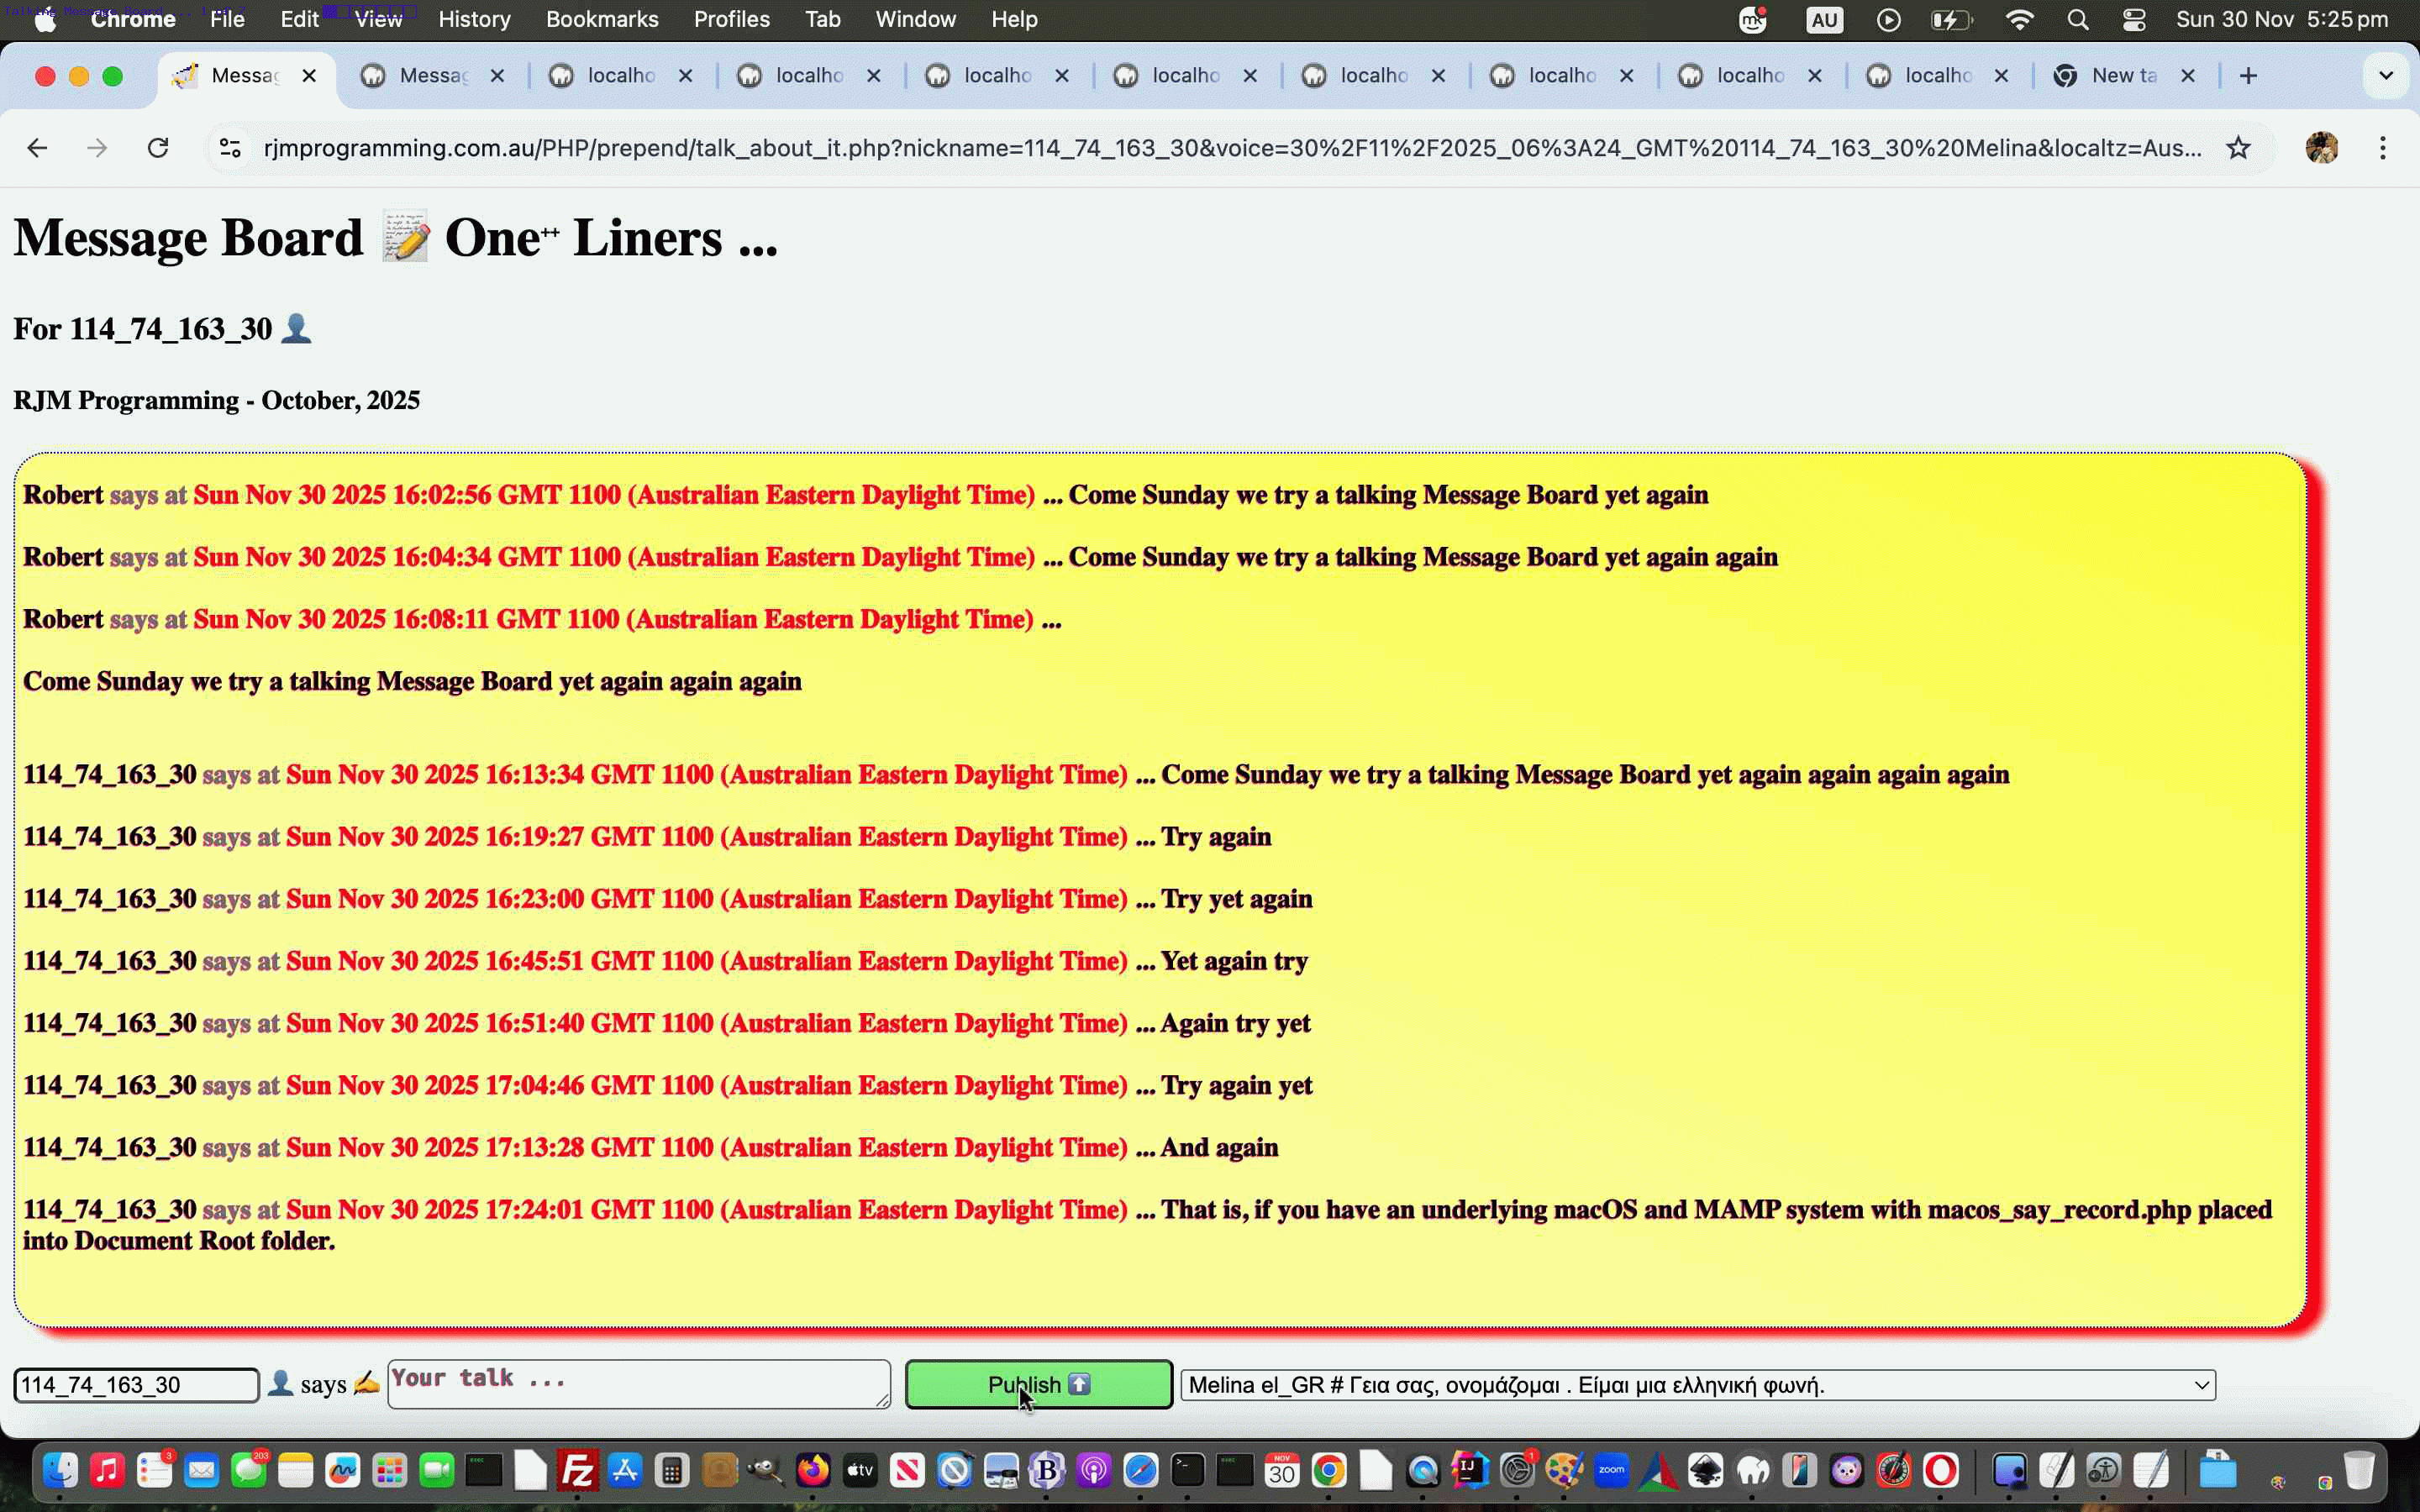Open the Chrome profile avatar
The image size is (2420, 1512).
[x=2322, y=147]
